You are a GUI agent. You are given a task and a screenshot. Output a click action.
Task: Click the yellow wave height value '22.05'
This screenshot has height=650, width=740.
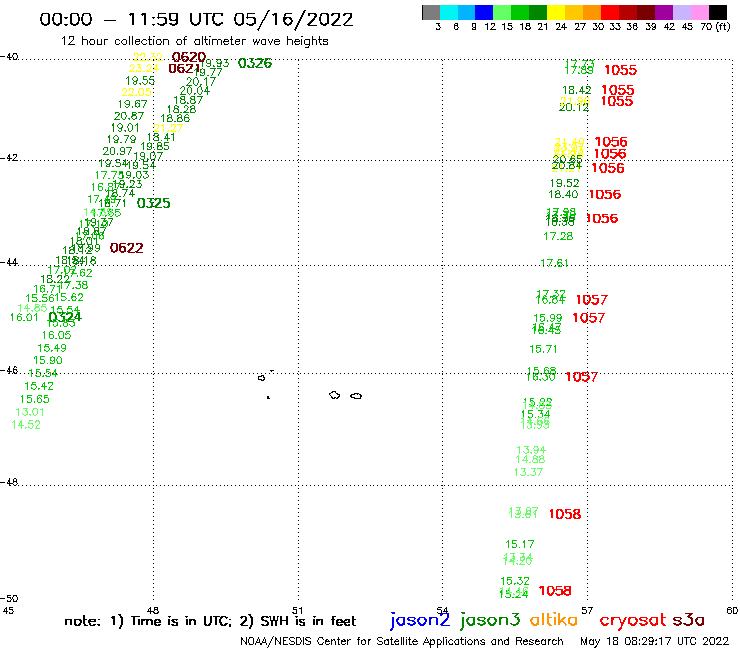[136, 92]
